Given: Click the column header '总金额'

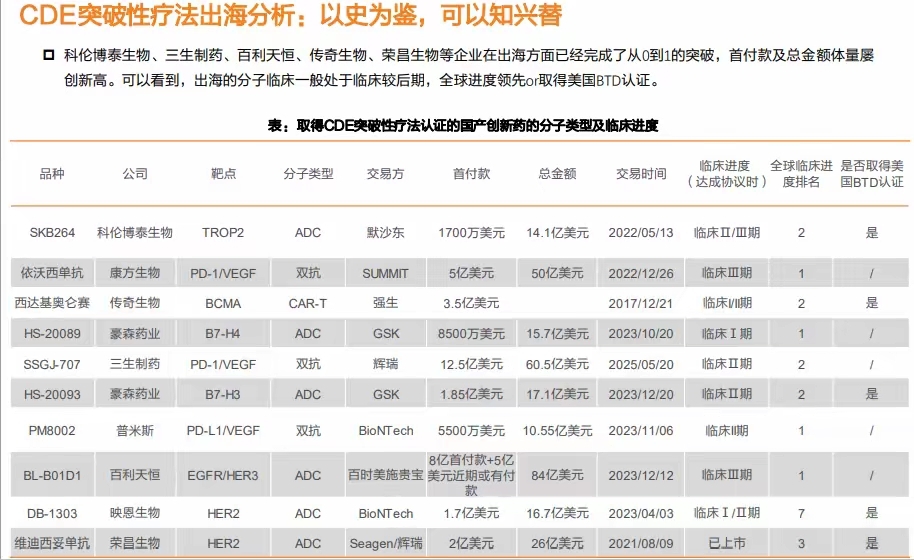Looking at the screenshot, I should (x=557, y=174).
